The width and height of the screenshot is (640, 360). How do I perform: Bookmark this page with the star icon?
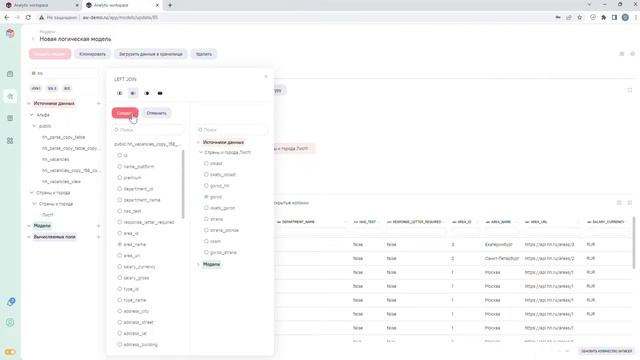point(580,18)
